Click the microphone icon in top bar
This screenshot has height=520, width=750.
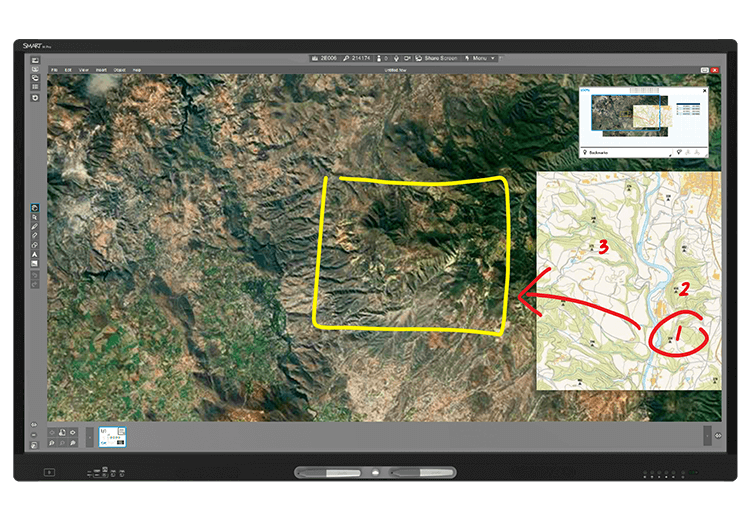[398, 58]
